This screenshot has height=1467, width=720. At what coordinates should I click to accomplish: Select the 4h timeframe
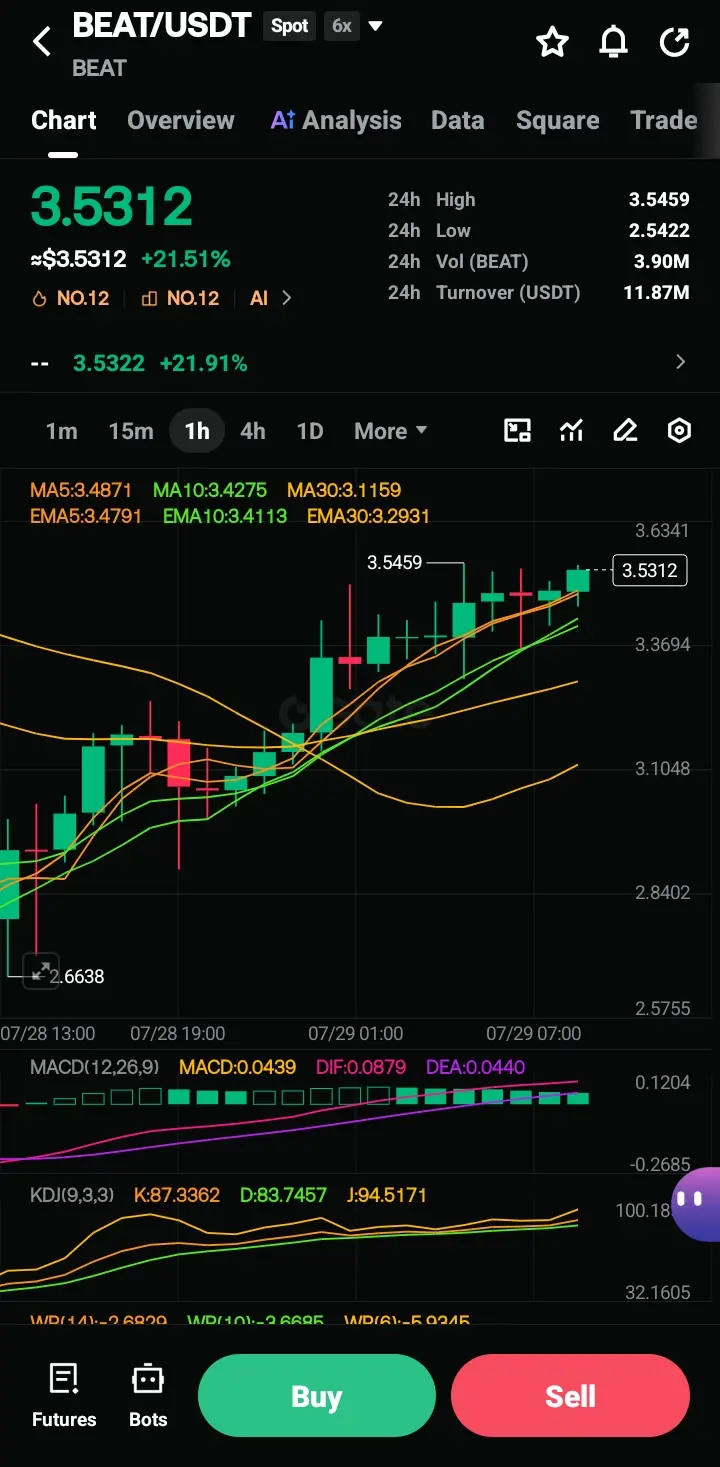[x=253, y=431]
